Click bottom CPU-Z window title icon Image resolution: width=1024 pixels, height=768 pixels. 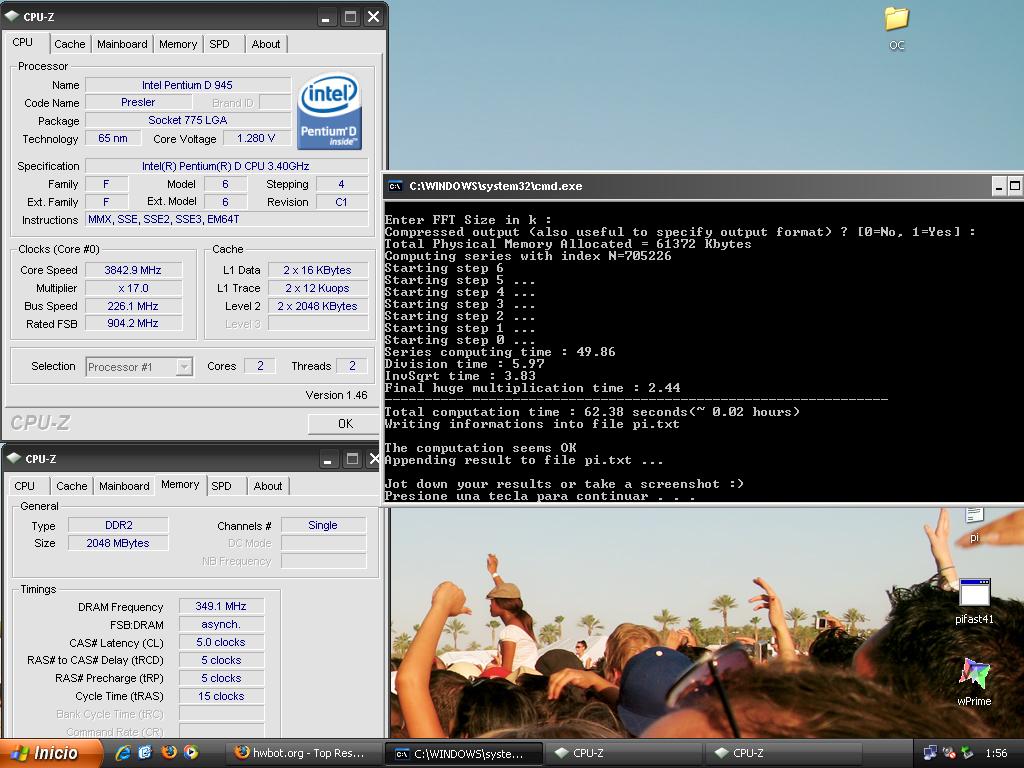point(14,458)
